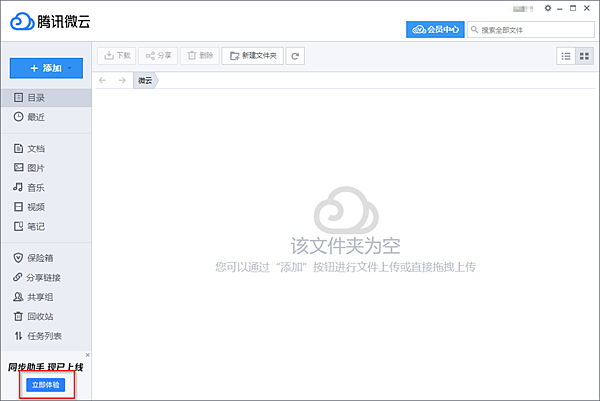
Task: Close the sync assistant promo banner
Action: tap(88, 355)
